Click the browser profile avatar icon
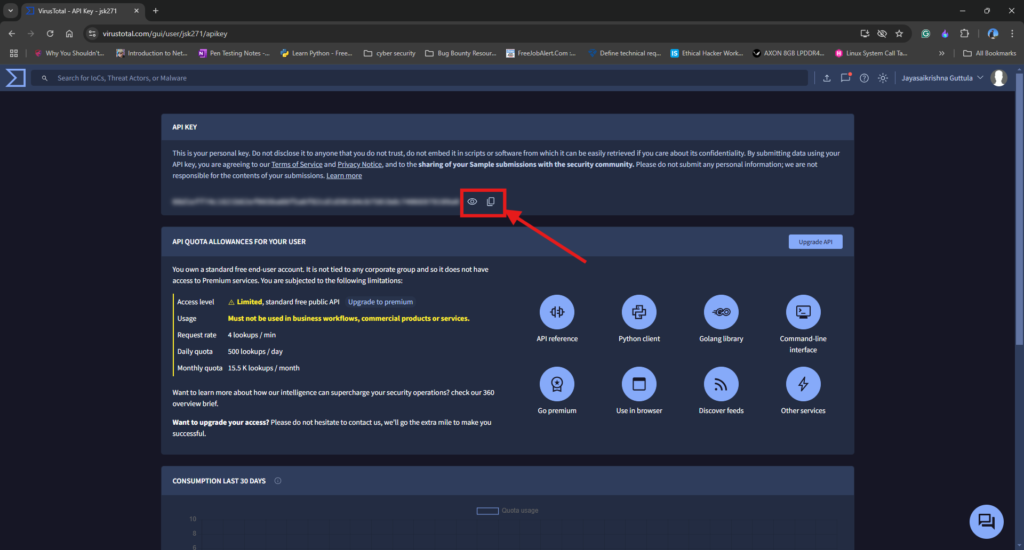Image resolution: width=1024 pixels, height=550 pixels. click(x=993, y=33)
